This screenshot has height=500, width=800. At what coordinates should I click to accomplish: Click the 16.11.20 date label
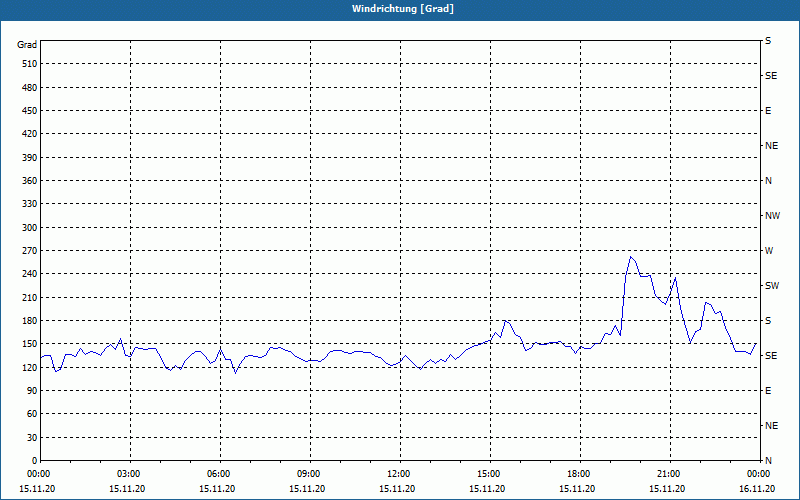[x=757, y=489]
